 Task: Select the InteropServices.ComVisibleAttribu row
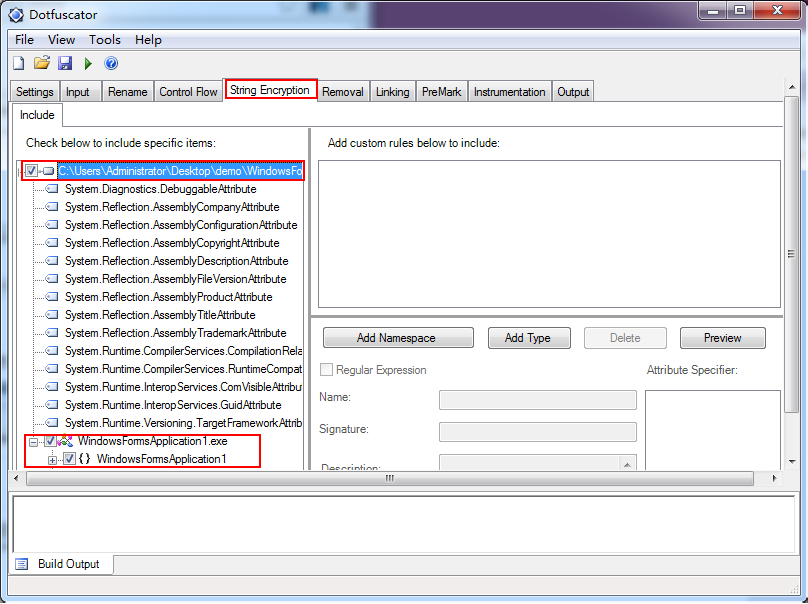(x=183, y=387)
